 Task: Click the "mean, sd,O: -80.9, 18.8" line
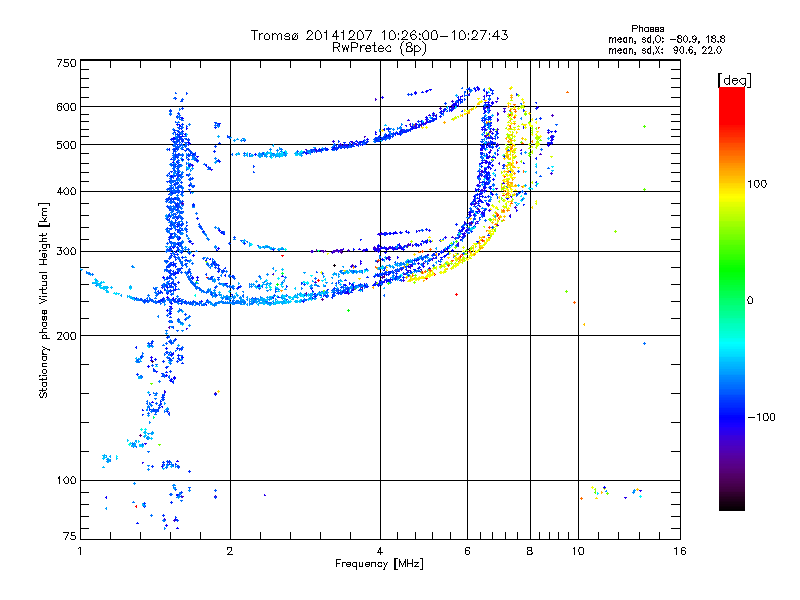tap(667, 39)
